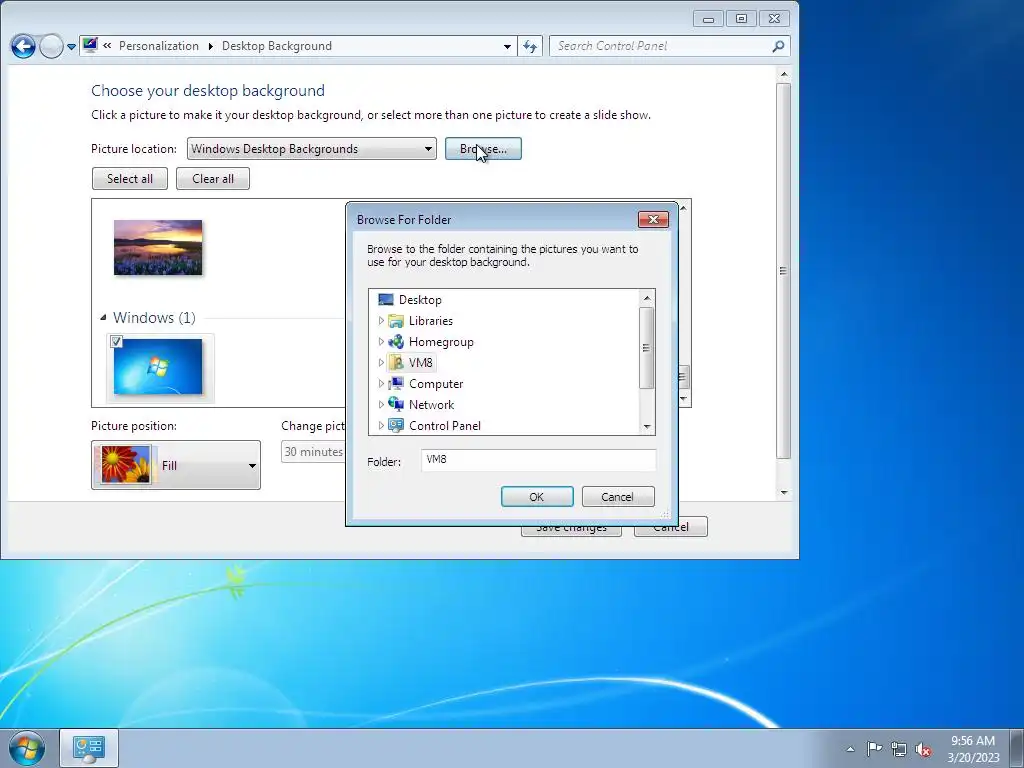
Task: Open the recent pages dropdown arrow
Action: point(71,46)
